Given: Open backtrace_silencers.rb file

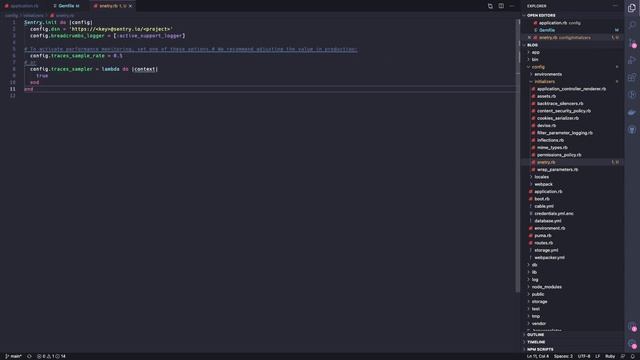Looking at the screenshot, I should click(560, 104).
